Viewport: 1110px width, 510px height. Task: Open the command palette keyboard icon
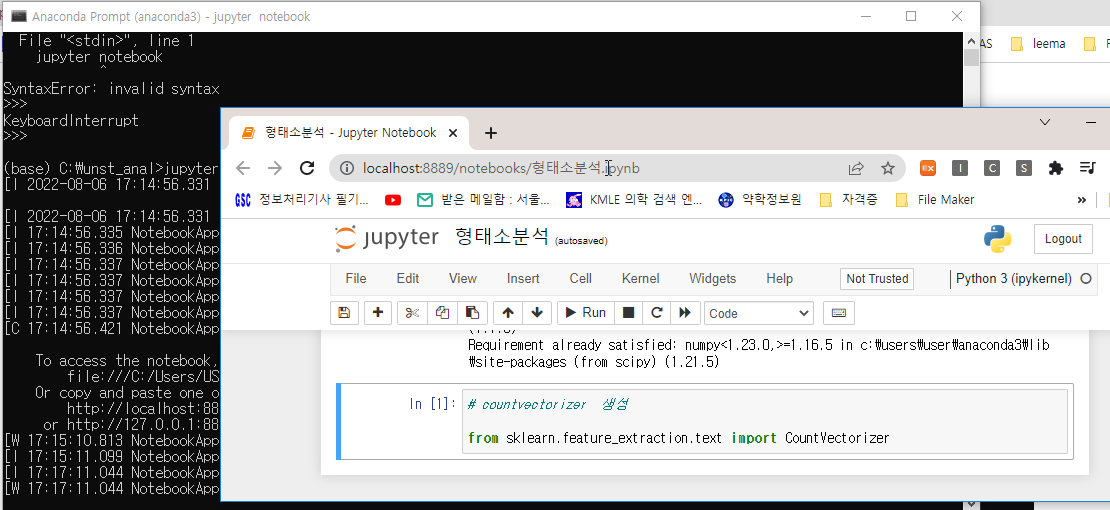(839, 312)
